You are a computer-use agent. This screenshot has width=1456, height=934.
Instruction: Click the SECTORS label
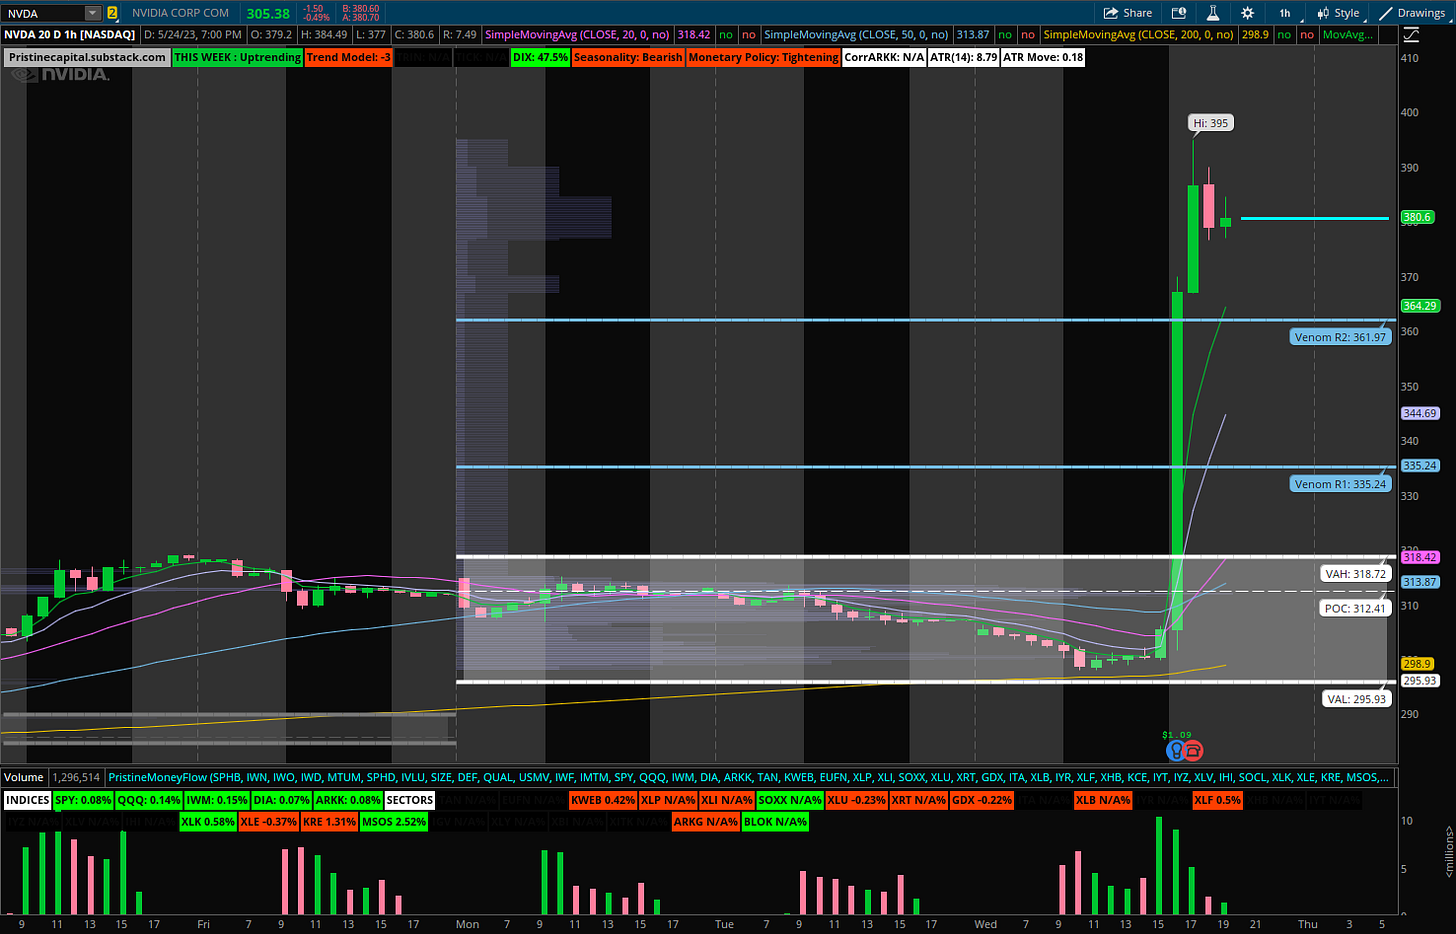tap(410, 800)
